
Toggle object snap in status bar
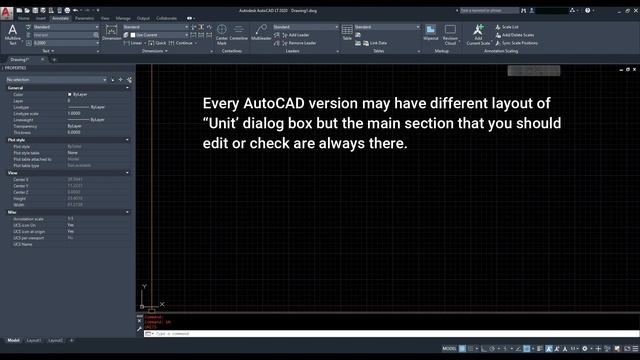tap(527, 349)
